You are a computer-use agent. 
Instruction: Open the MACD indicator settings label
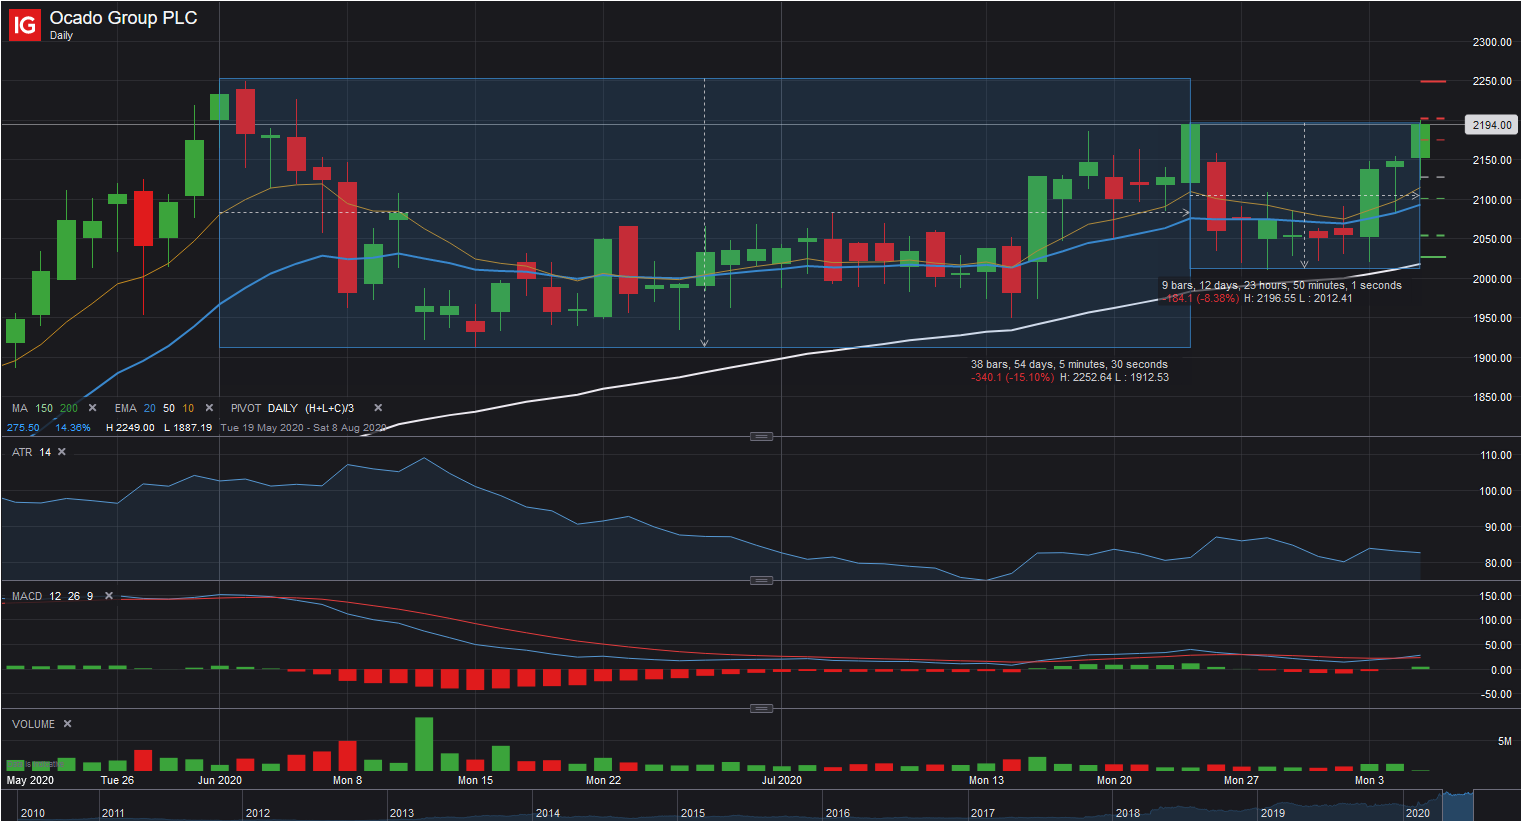[x=27, y=596]
